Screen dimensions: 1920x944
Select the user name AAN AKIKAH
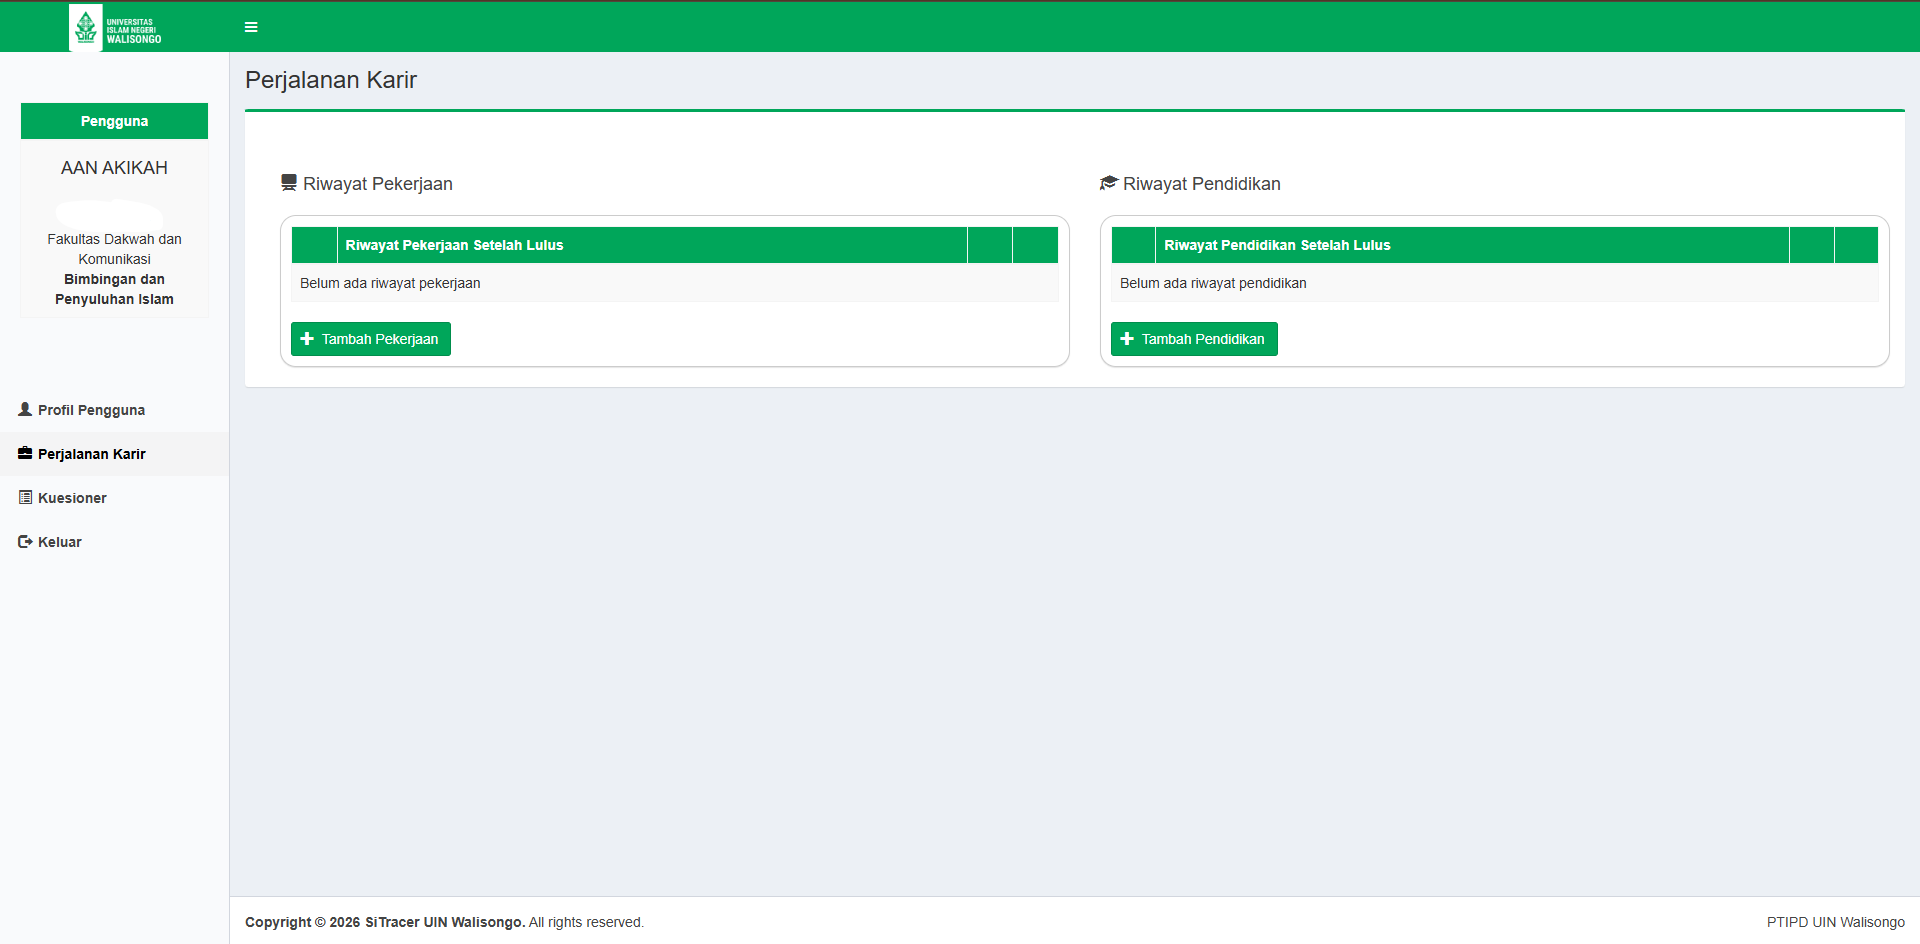[114, 168]
